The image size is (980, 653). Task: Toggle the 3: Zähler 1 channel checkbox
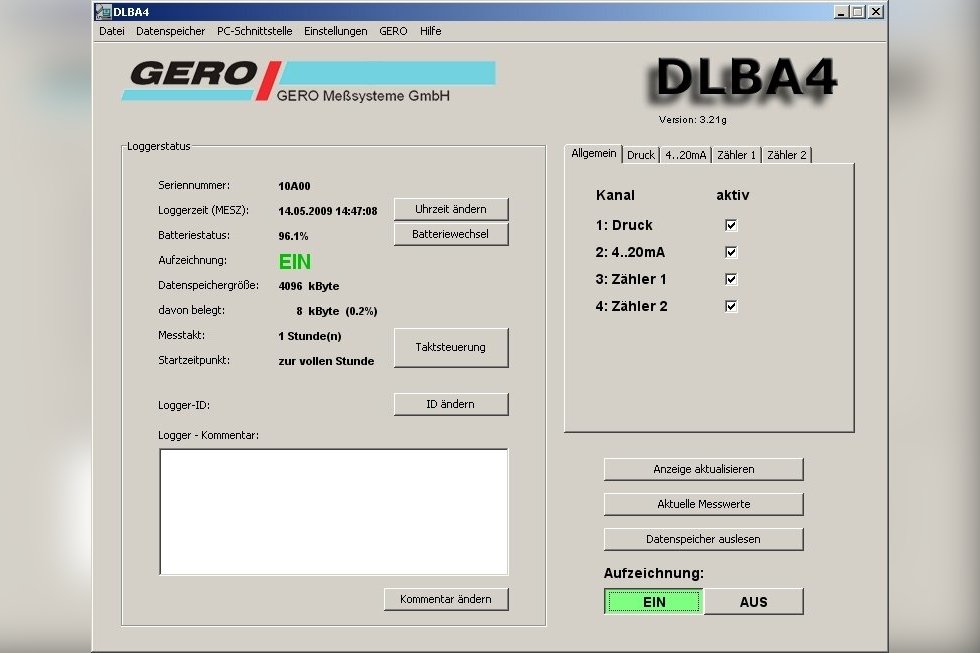(731, 279)
